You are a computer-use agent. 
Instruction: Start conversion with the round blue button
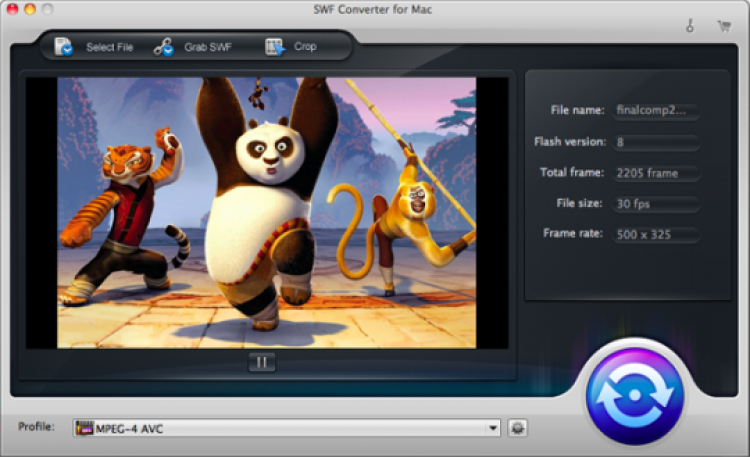pos(633,396)
